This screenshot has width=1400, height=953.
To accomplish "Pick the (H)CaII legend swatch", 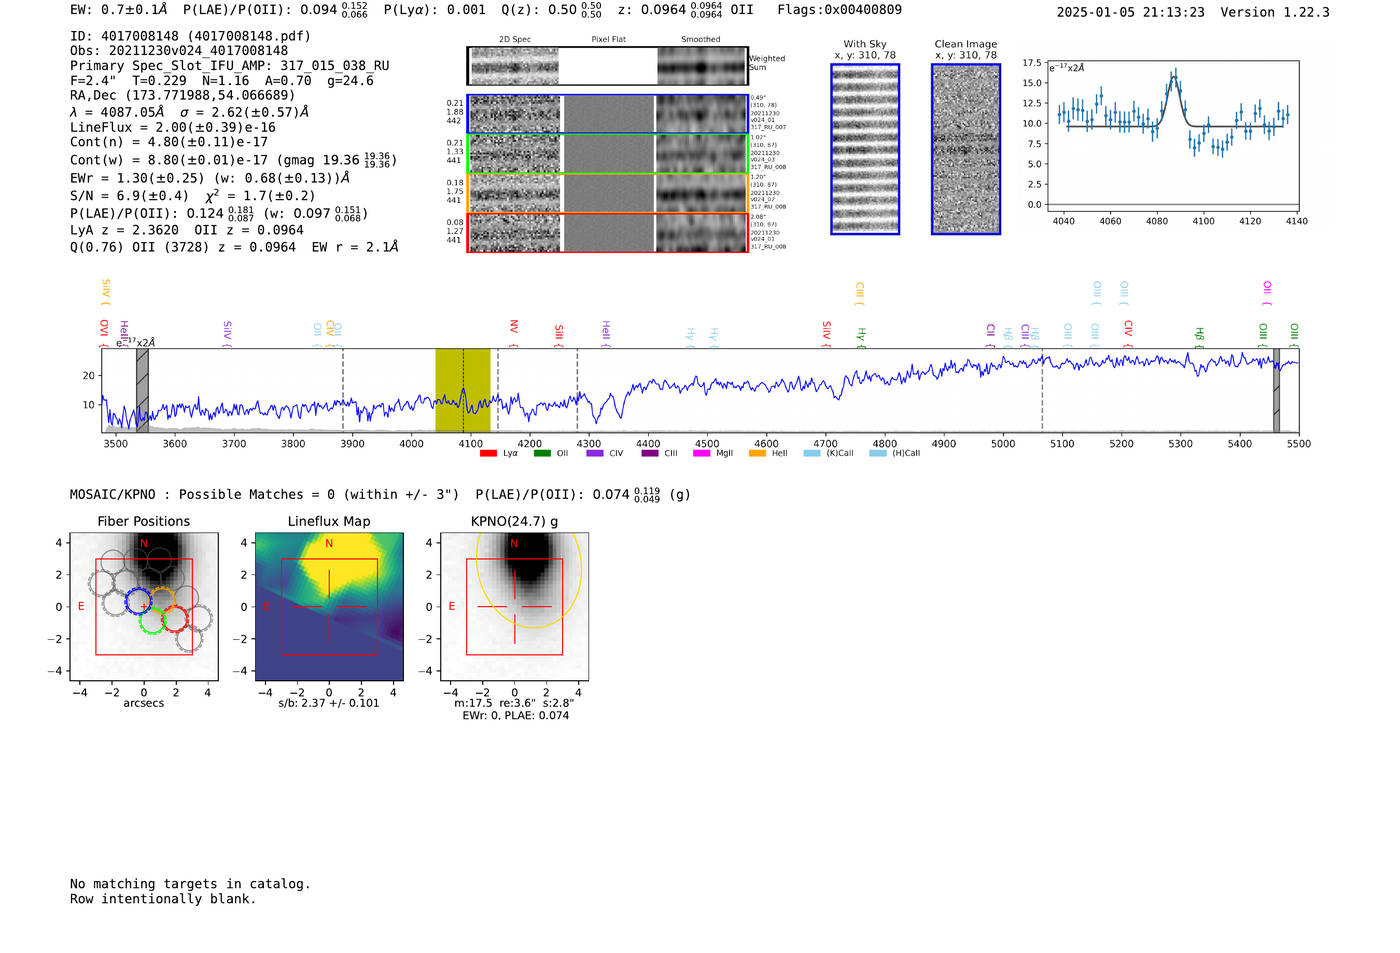I will pyautogui.click(x=878, y=453).
